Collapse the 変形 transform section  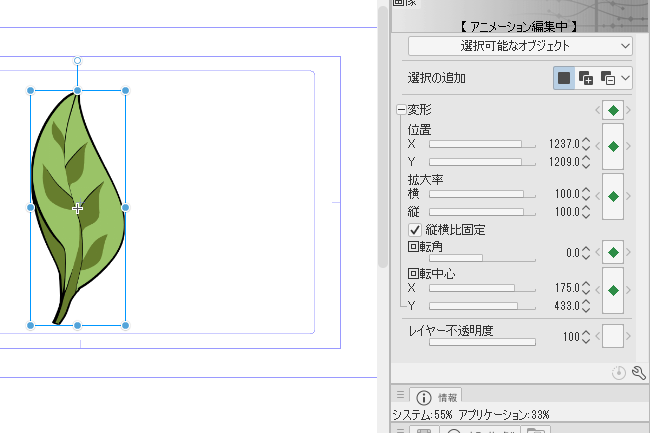(x=401, y=110)
